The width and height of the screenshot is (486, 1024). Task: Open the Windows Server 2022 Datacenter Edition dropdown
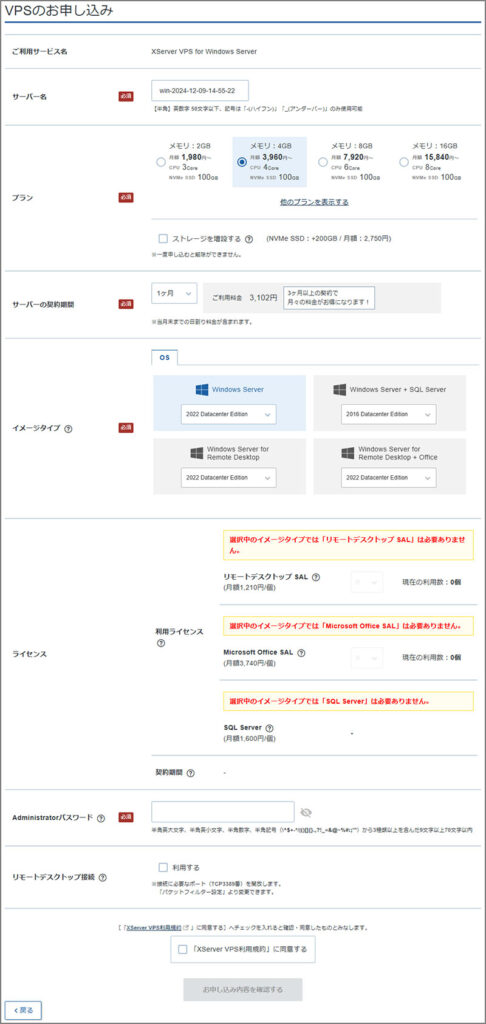point(229,414)
